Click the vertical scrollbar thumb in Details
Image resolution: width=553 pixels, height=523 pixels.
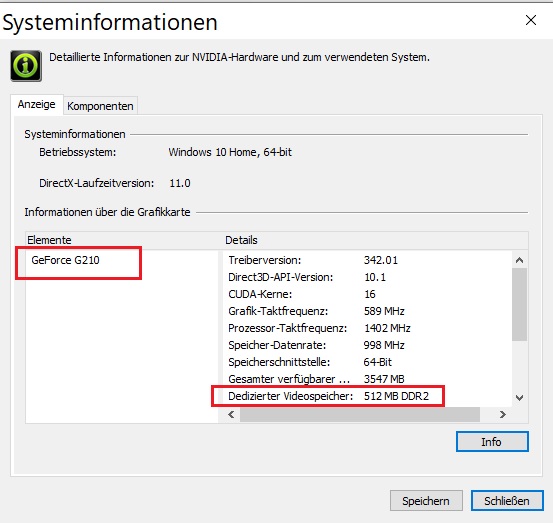pyautogui.click(x=519, y=304)
